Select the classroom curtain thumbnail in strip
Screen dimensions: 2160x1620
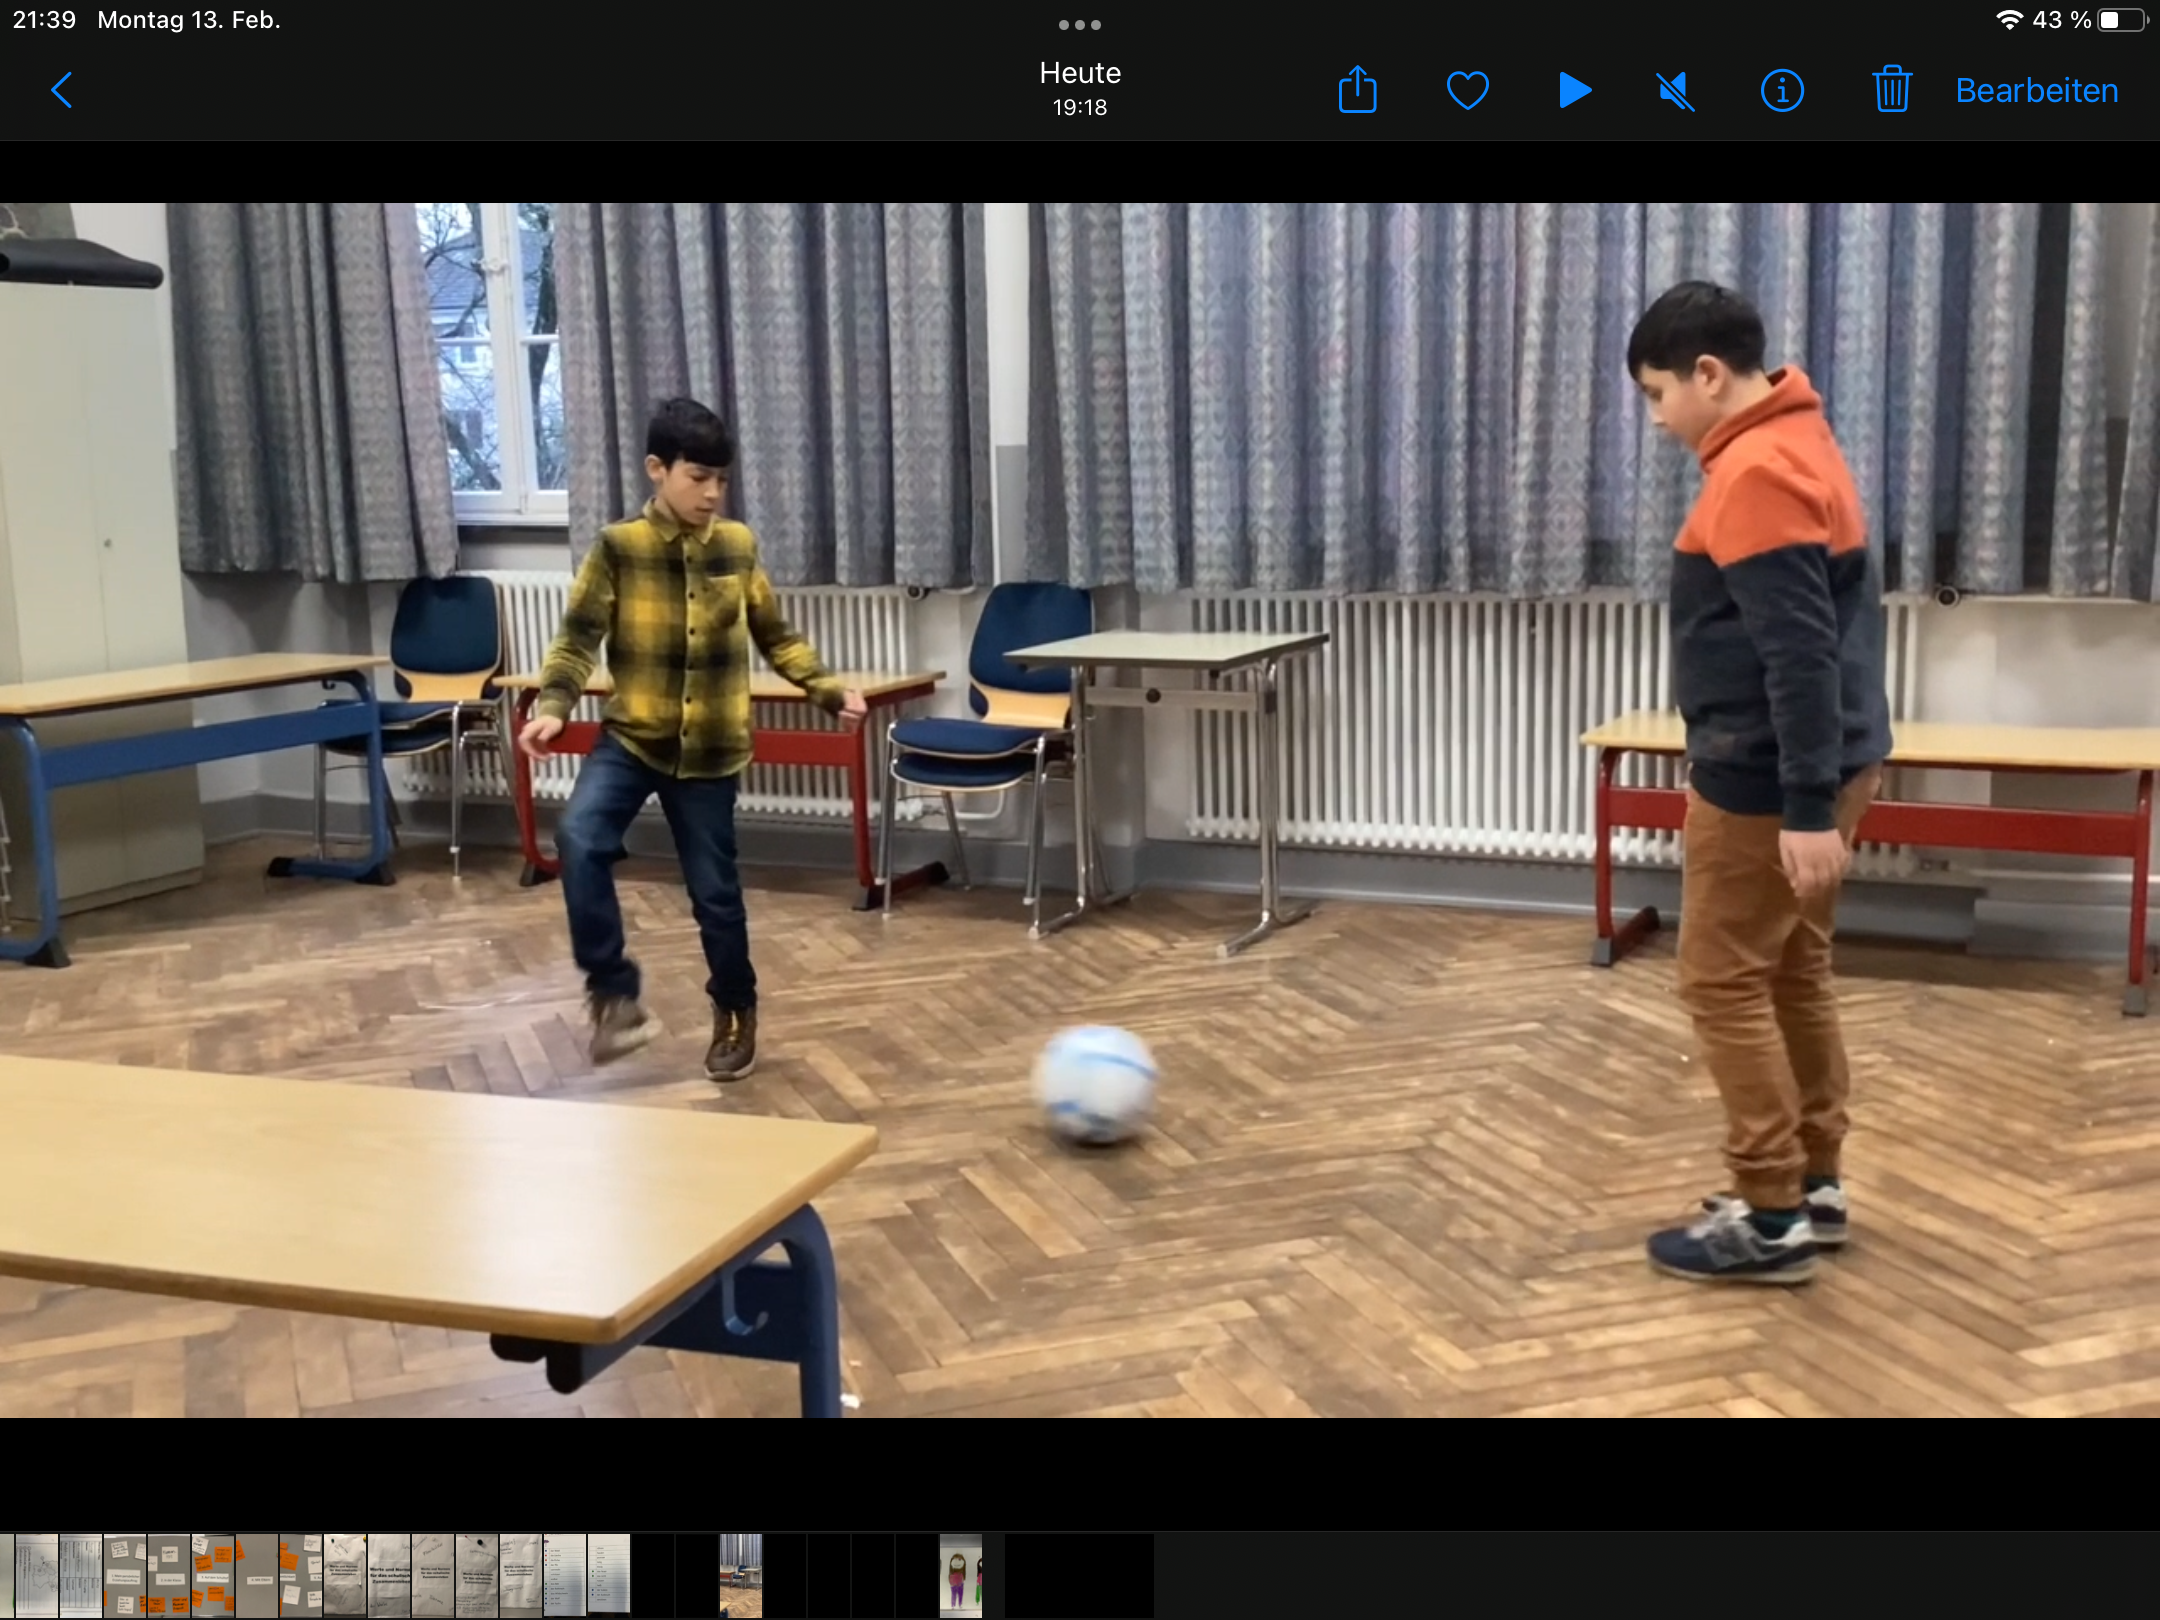[741, 1576]
